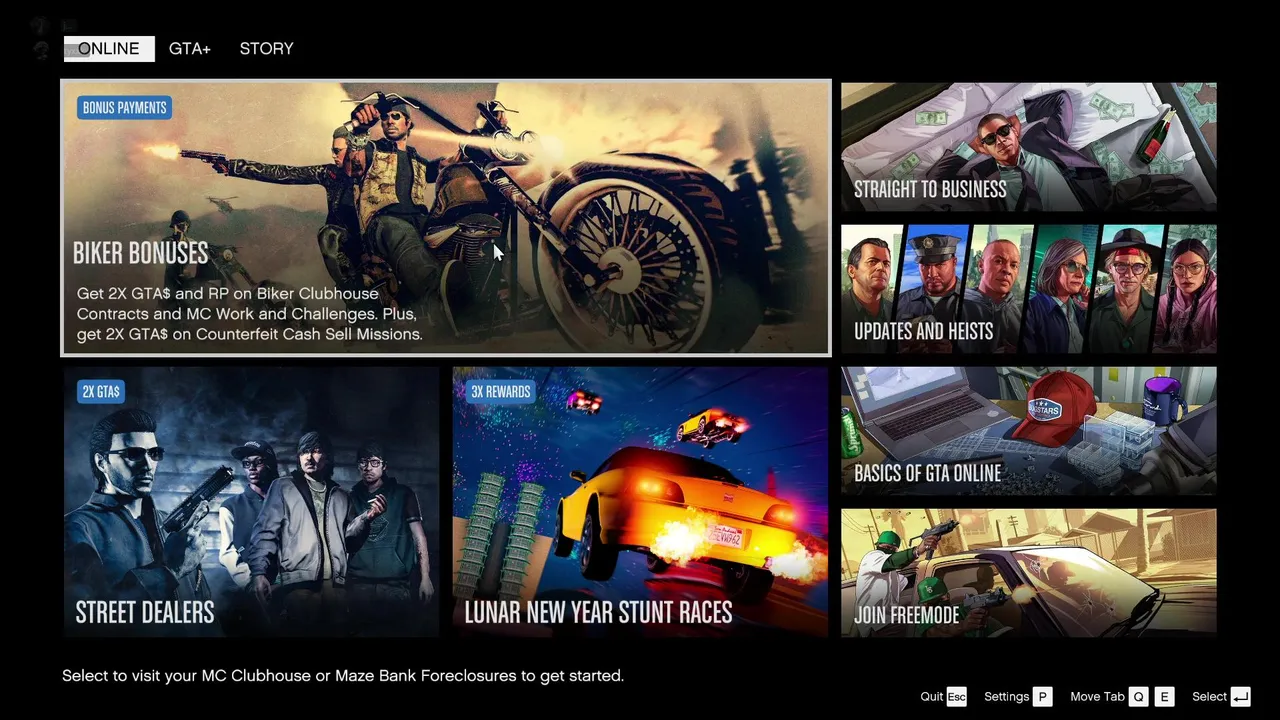Click the Join Freemode tile

point(1029,573)
